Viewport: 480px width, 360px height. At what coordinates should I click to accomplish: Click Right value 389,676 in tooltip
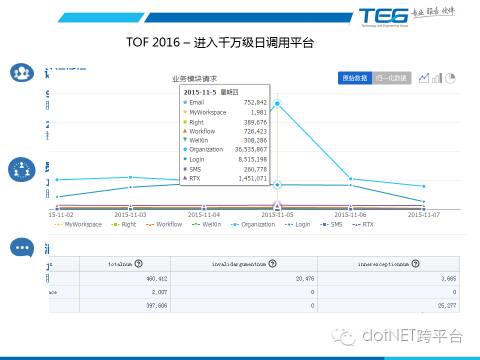click(x=255, y=122)
